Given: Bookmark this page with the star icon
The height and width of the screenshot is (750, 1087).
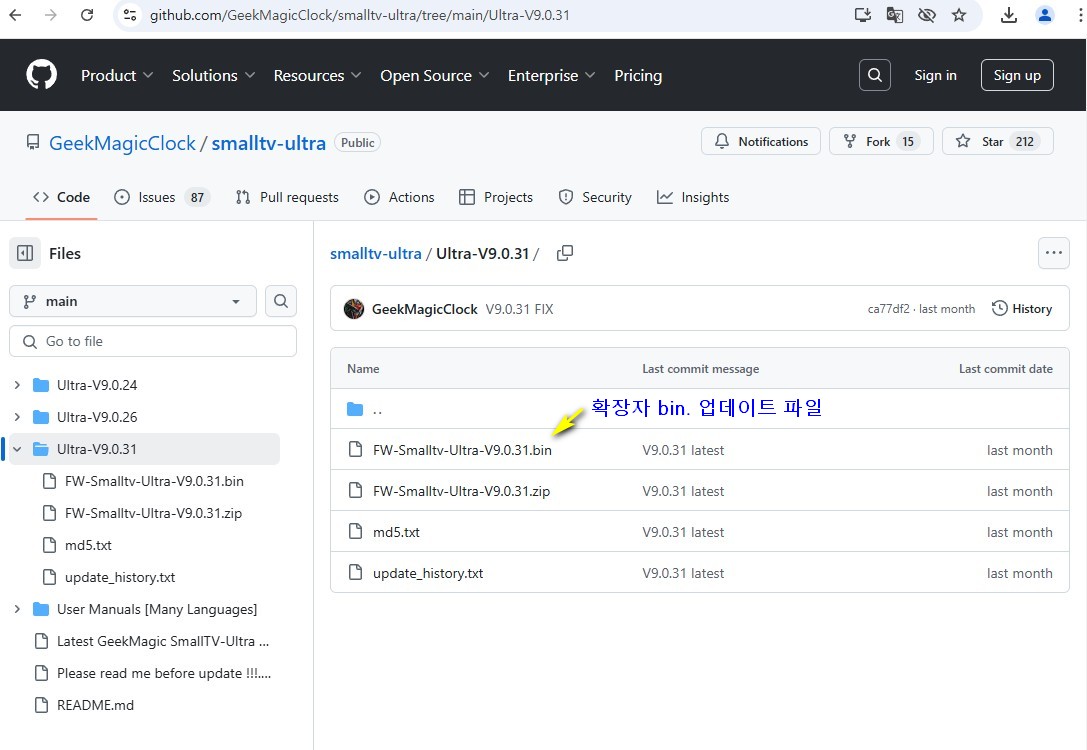Looking at the screenshot, I should 959,15.
